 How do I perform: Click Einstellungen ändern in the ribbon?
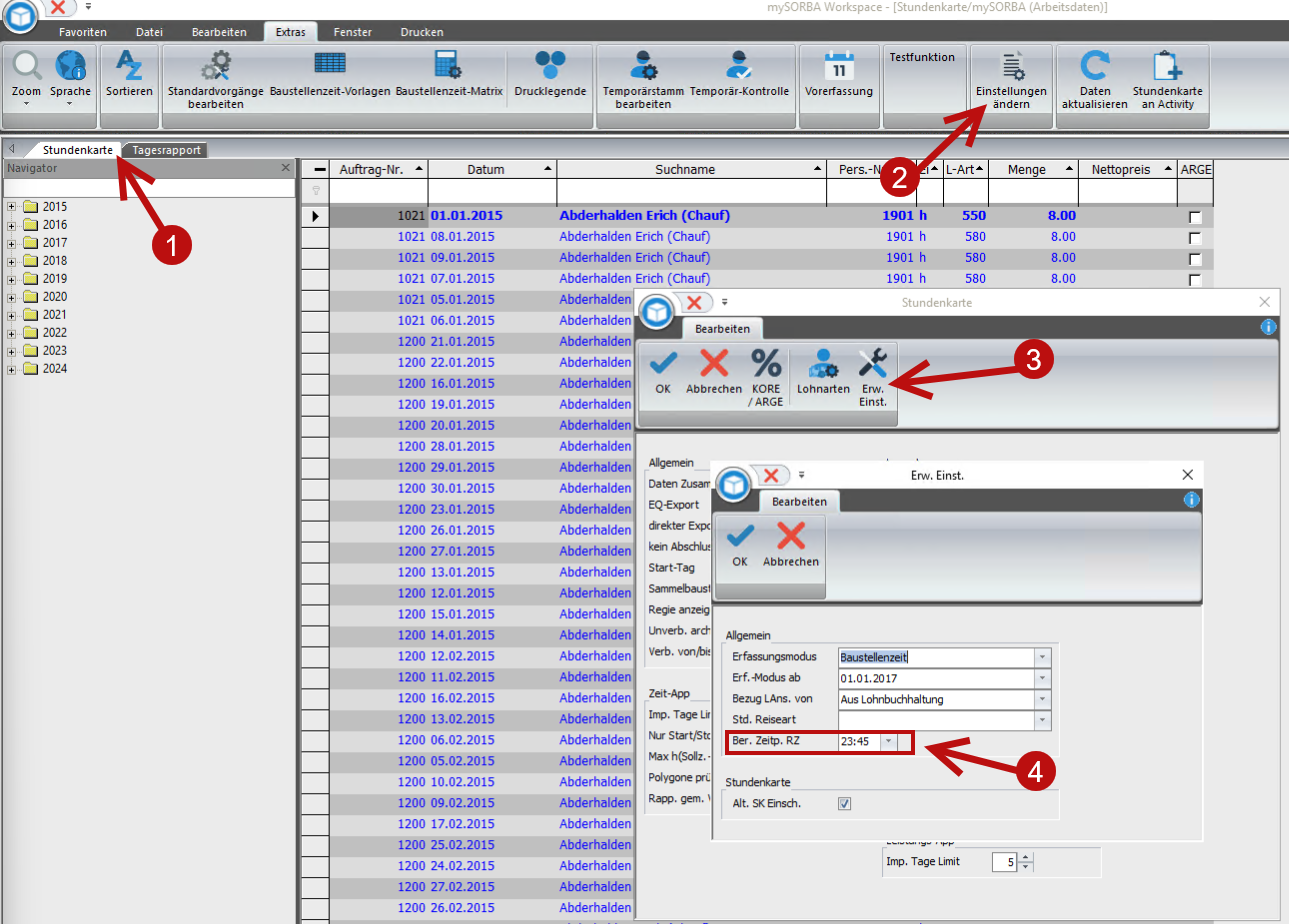1011,80
